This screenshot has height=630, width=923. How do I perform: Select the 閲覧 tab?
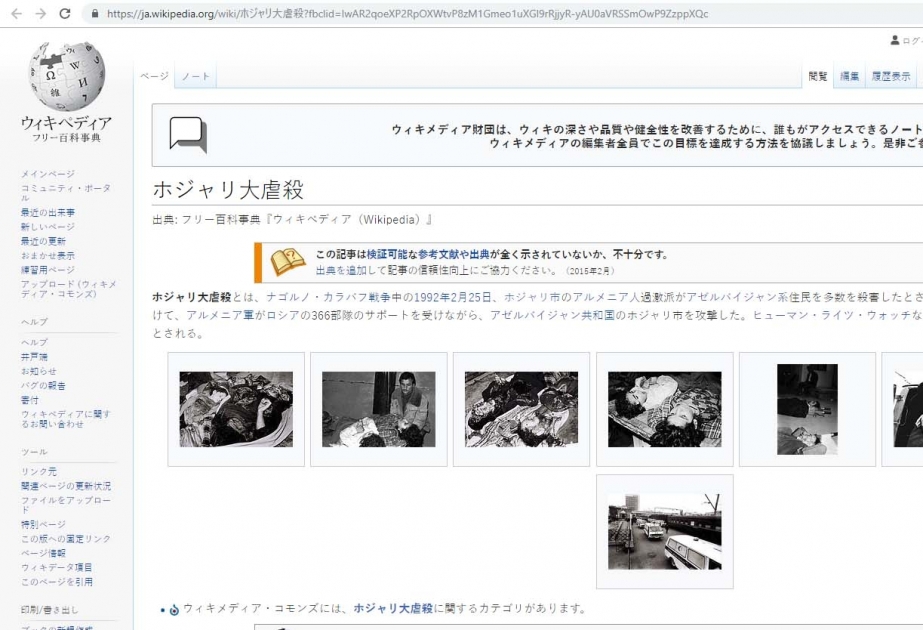pyautogui.click(x=818, y=76)
